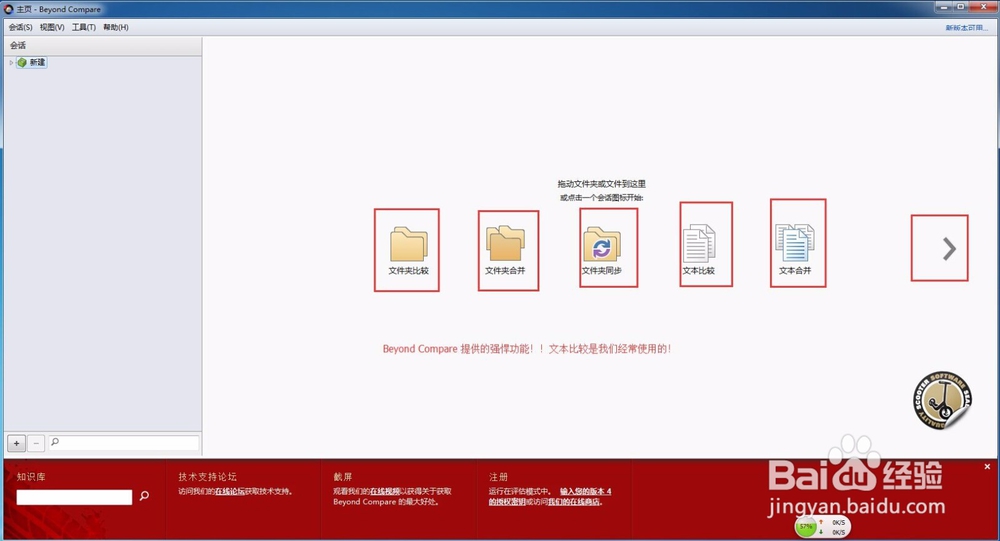Open the 会话(S) menu
This screenshot has width=1000, height=541.
pos(20,27)
